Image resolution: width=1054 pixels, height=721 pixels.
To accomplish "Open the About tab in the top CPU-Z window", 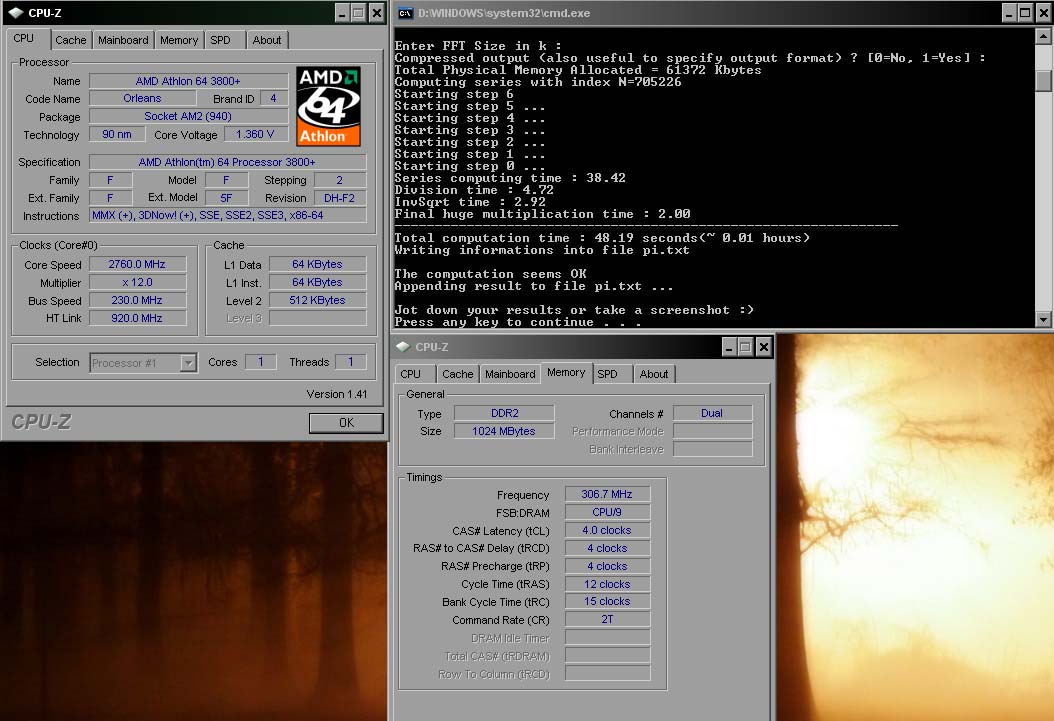I will pyautogui.click(x=267, y=40).
